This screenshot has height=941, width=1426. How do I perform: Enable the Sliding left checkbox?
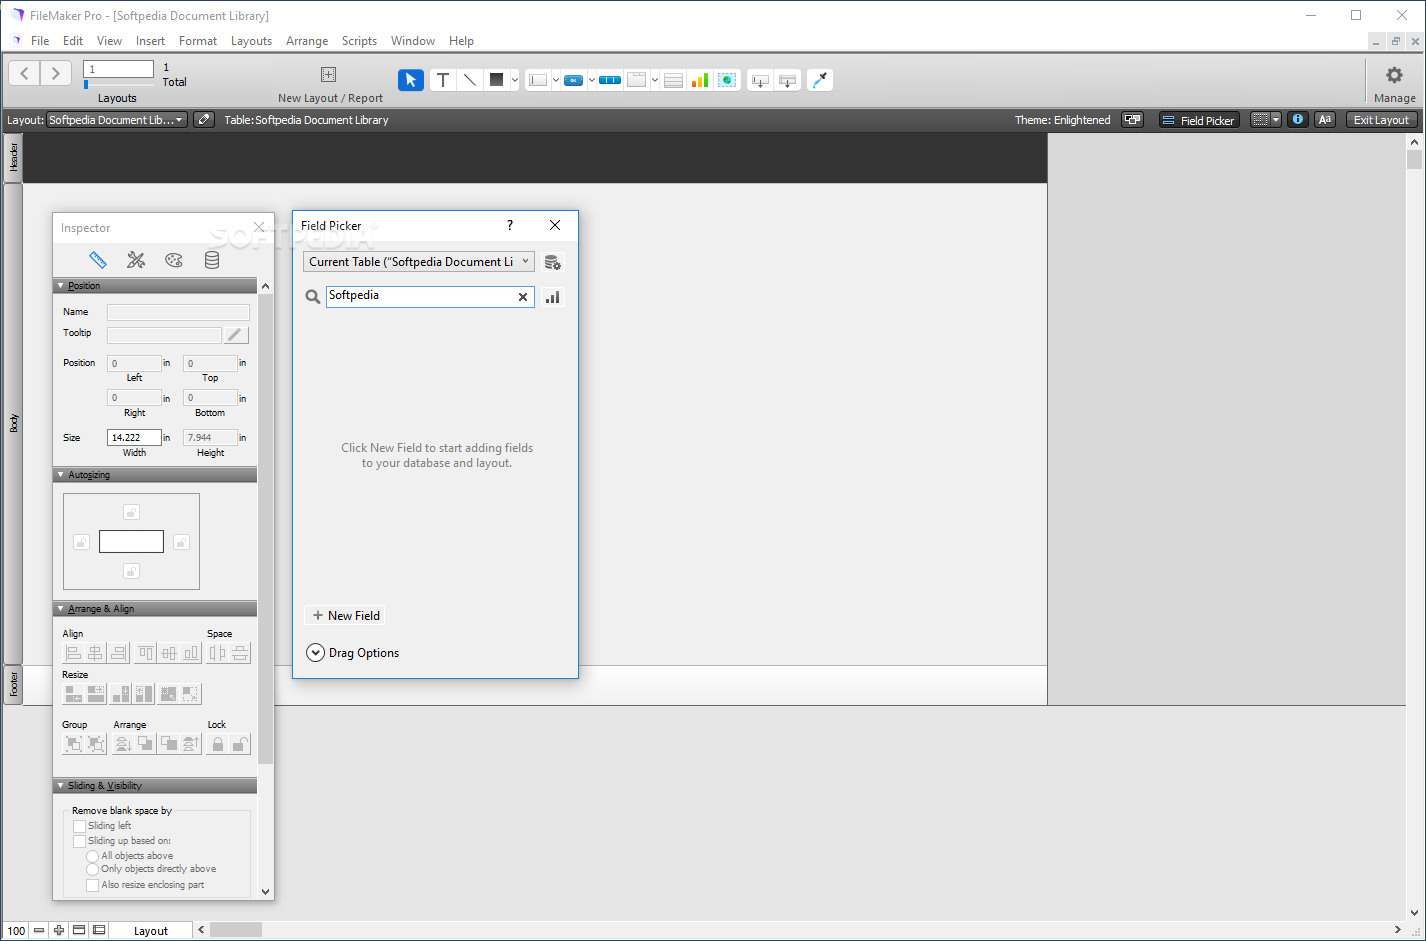80,826
